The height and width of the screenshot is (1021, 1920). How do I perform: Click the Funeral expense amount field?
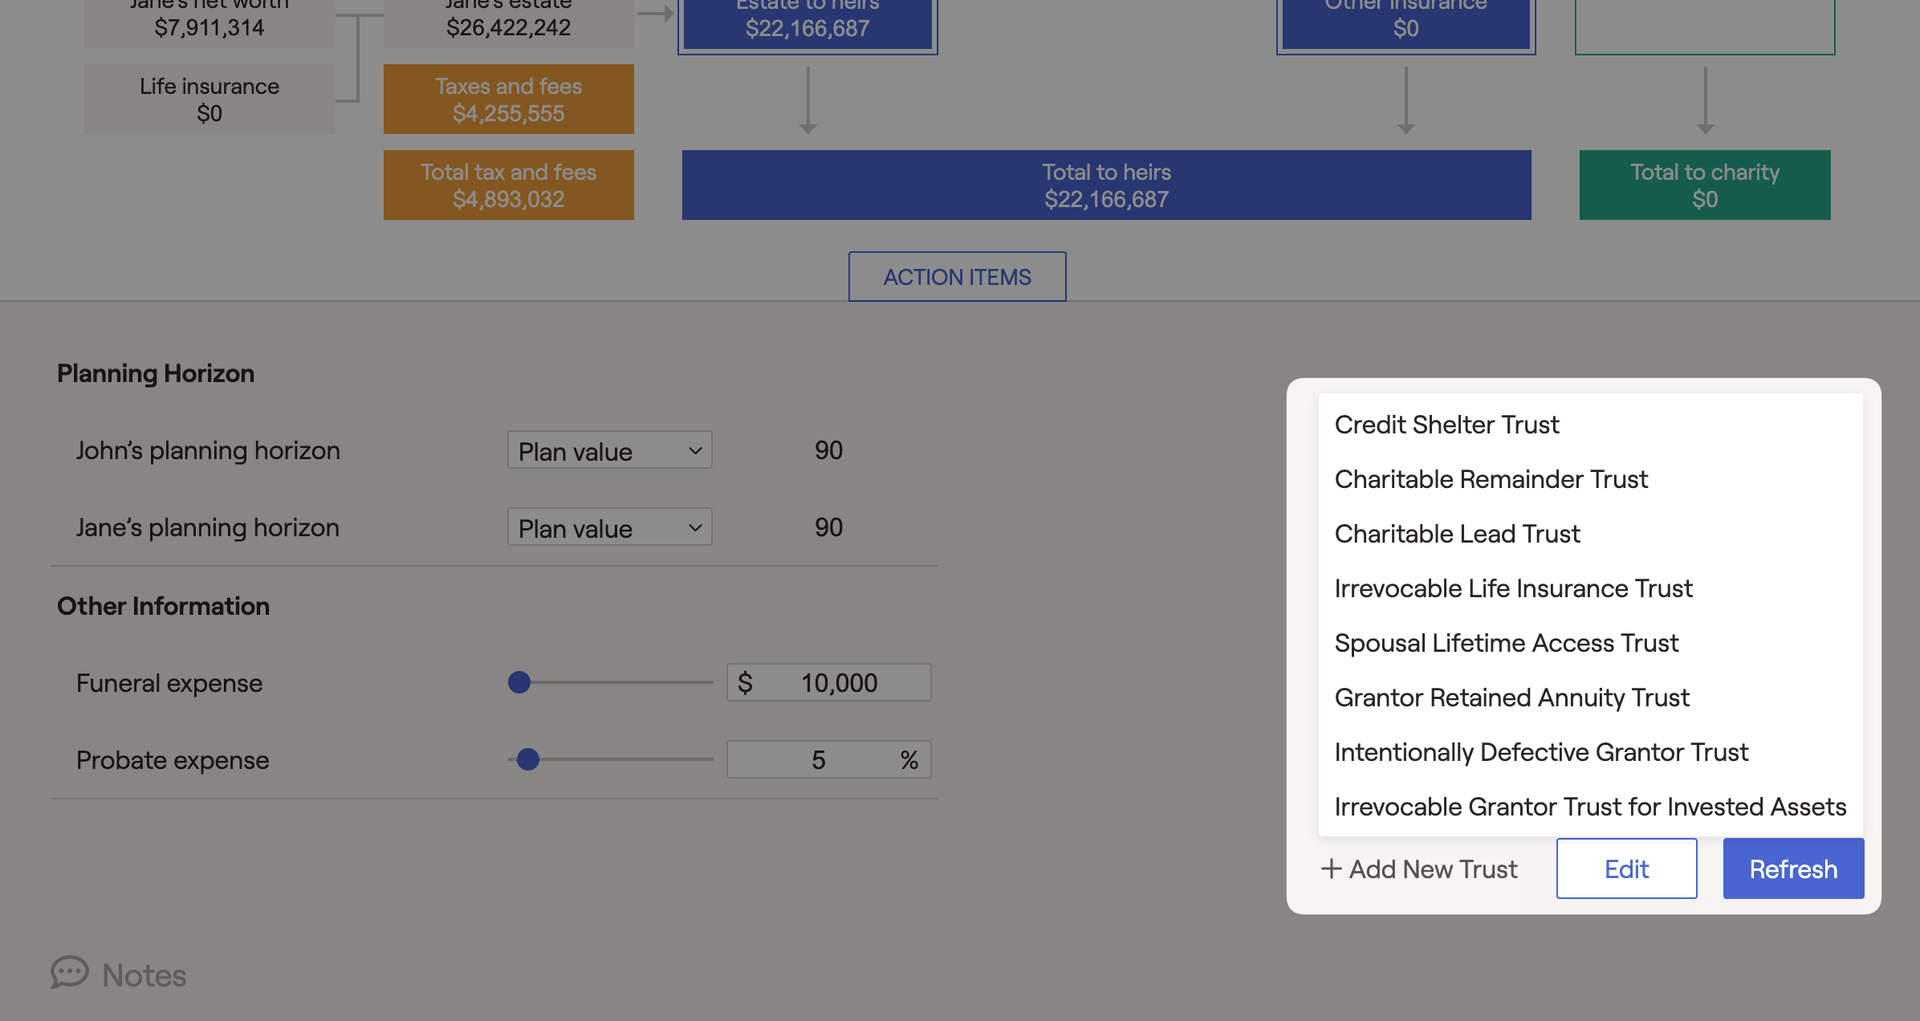[x=838, y=683]
